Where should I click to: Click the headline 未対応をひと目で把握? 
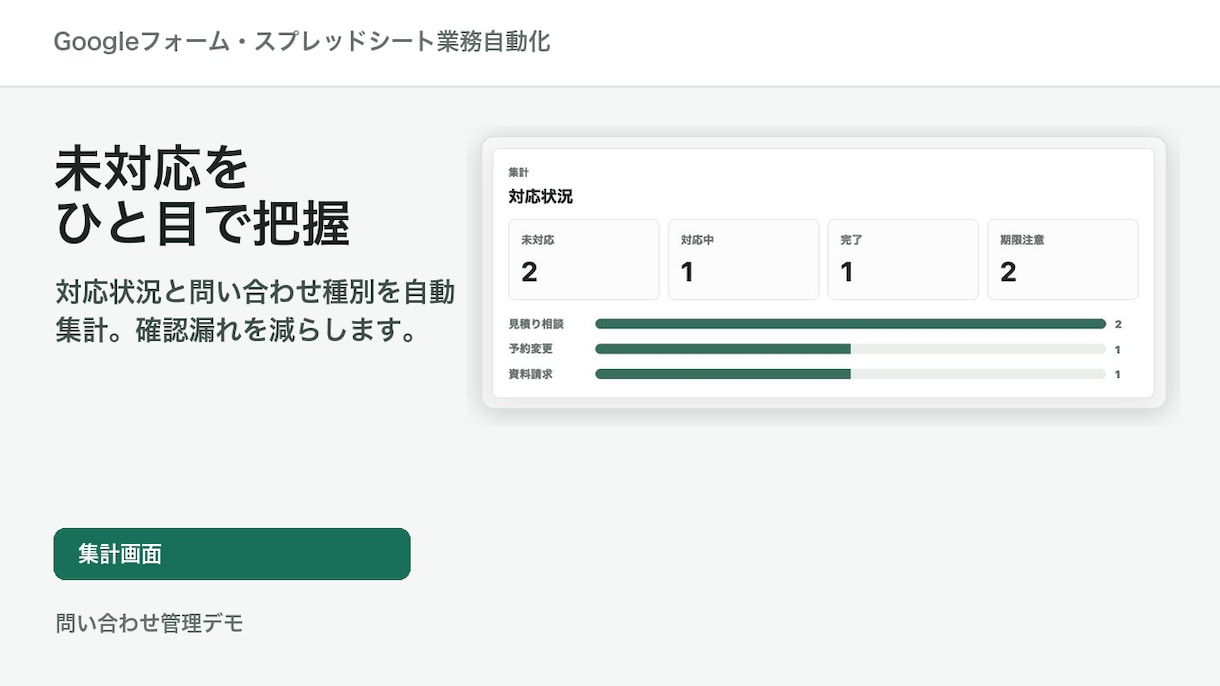(203, 197)
